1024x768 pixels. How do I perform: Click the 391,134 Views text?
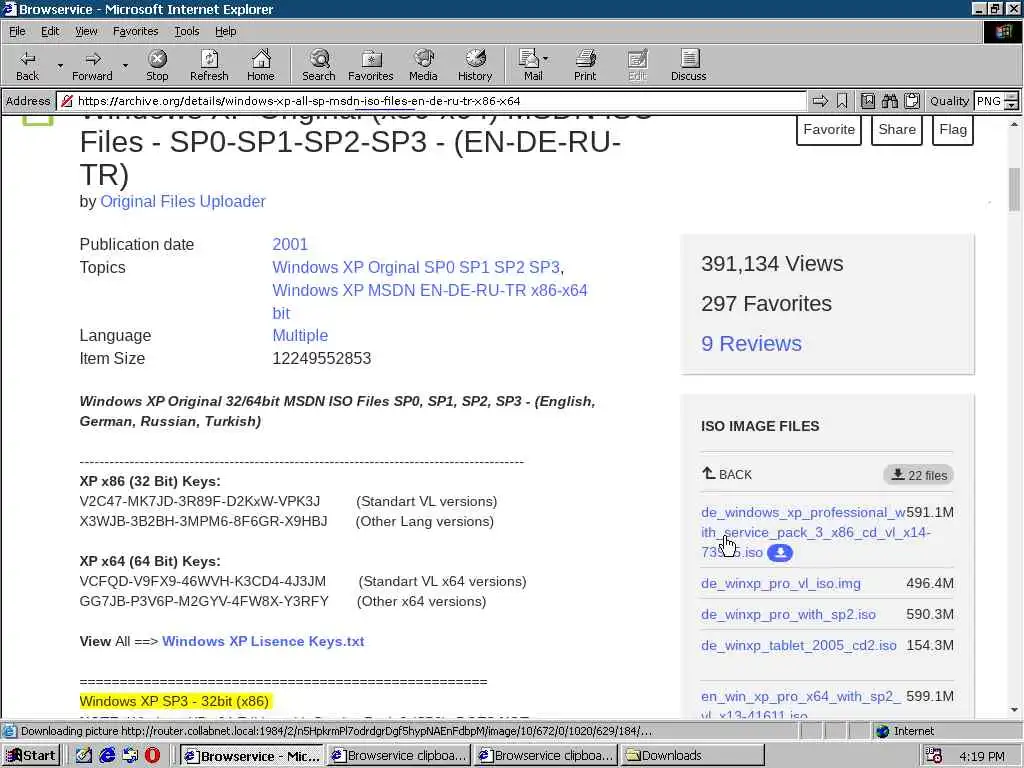(x=772, y=264)
